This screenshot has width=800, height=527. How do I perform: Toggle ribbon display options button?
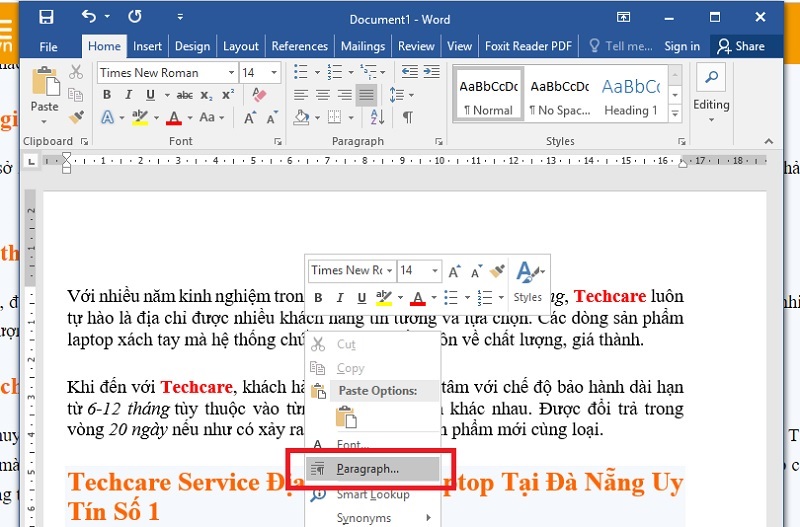tap(623, 17)
